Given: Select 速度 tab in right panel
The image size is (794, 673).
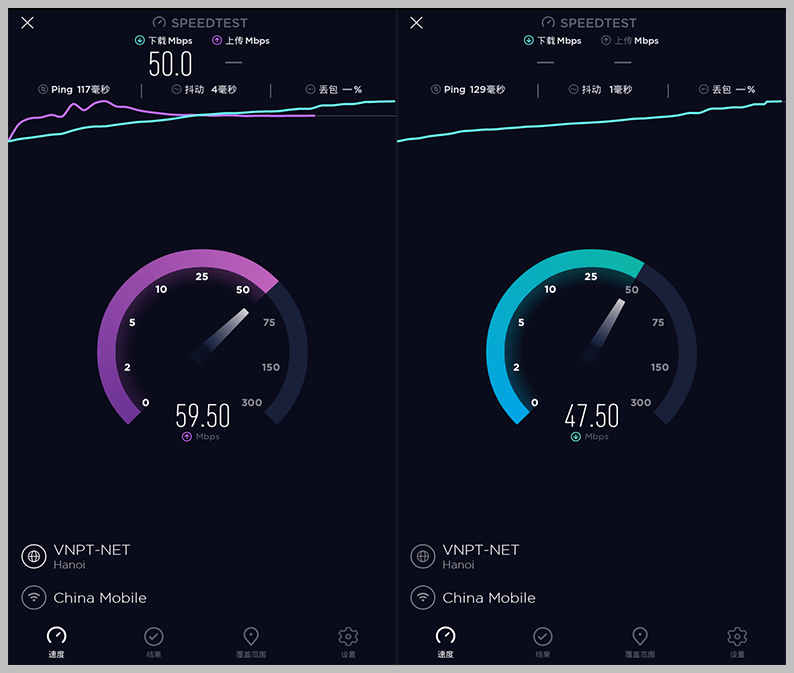Looking at the screenshot, I should point(446,640).
